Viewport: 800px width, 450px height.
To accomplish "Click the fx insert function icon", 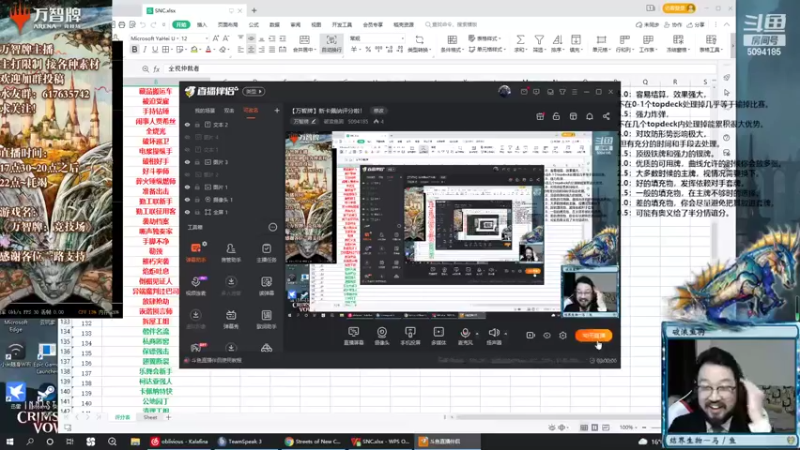I will [x=156, y=68].
